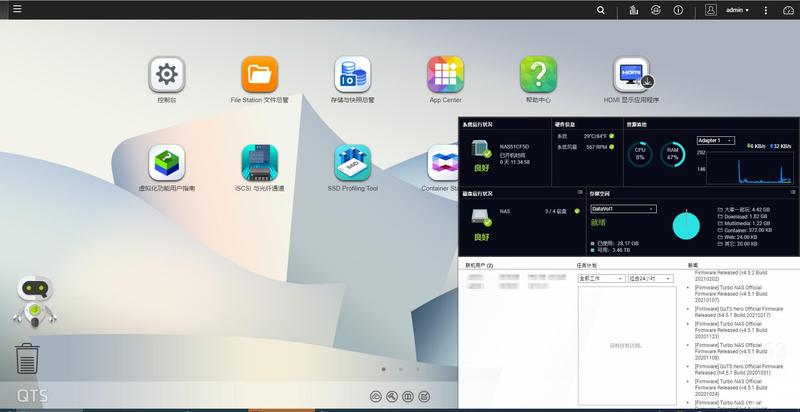The image size is (800, 412).
Task: Open the three-dot more options menu
Action: pos(765,10)
